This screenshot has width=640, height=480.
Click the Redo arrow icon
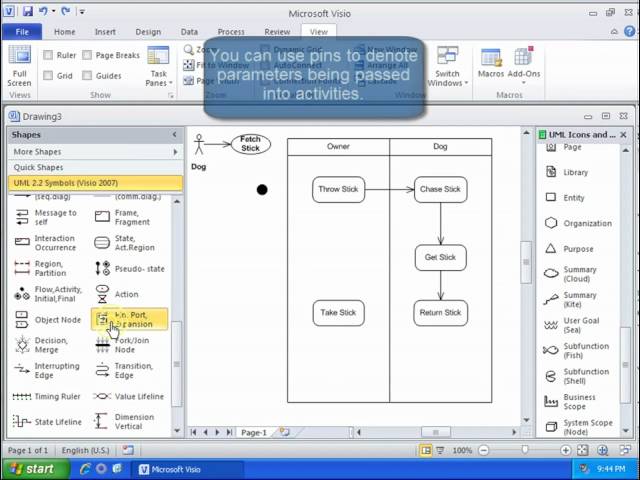click(65, 11)
